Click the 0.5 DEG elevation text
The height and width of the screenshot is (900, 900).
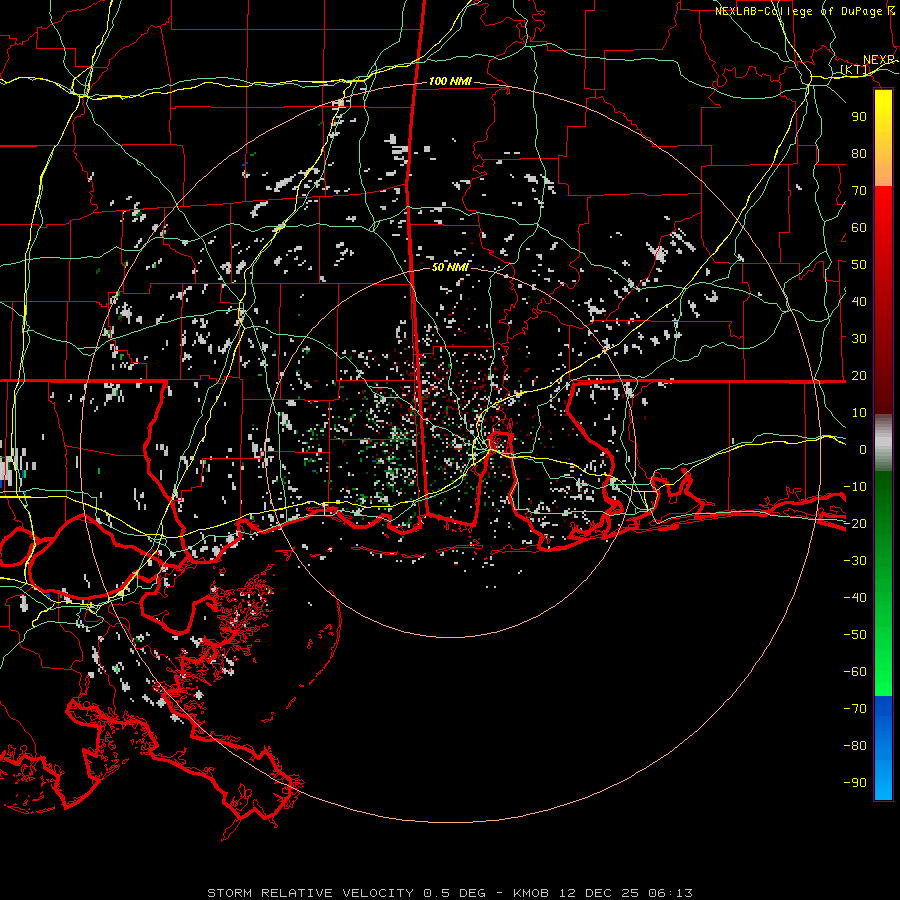[x=455, y=893]
